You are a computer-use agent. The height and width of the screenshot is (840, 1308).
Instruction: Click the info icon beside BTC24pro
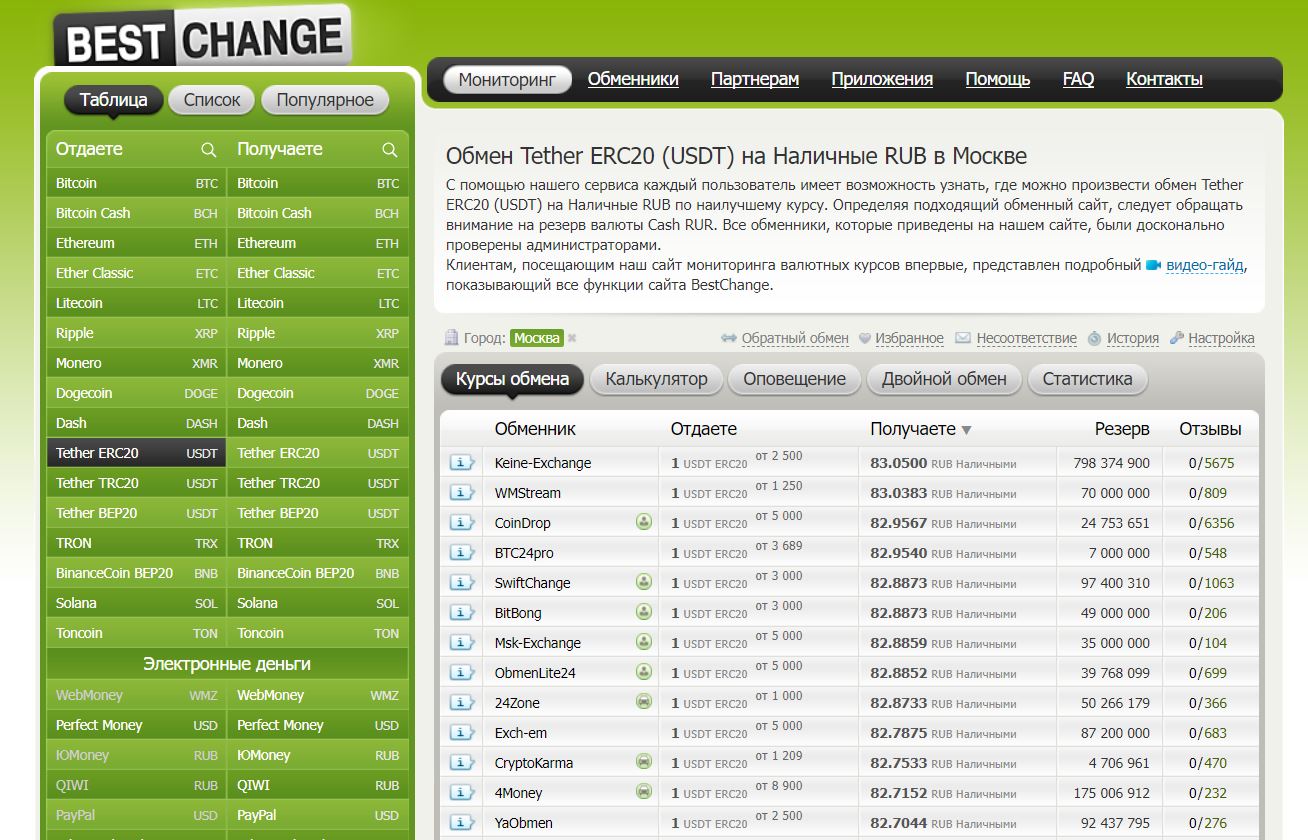(461, 553)
